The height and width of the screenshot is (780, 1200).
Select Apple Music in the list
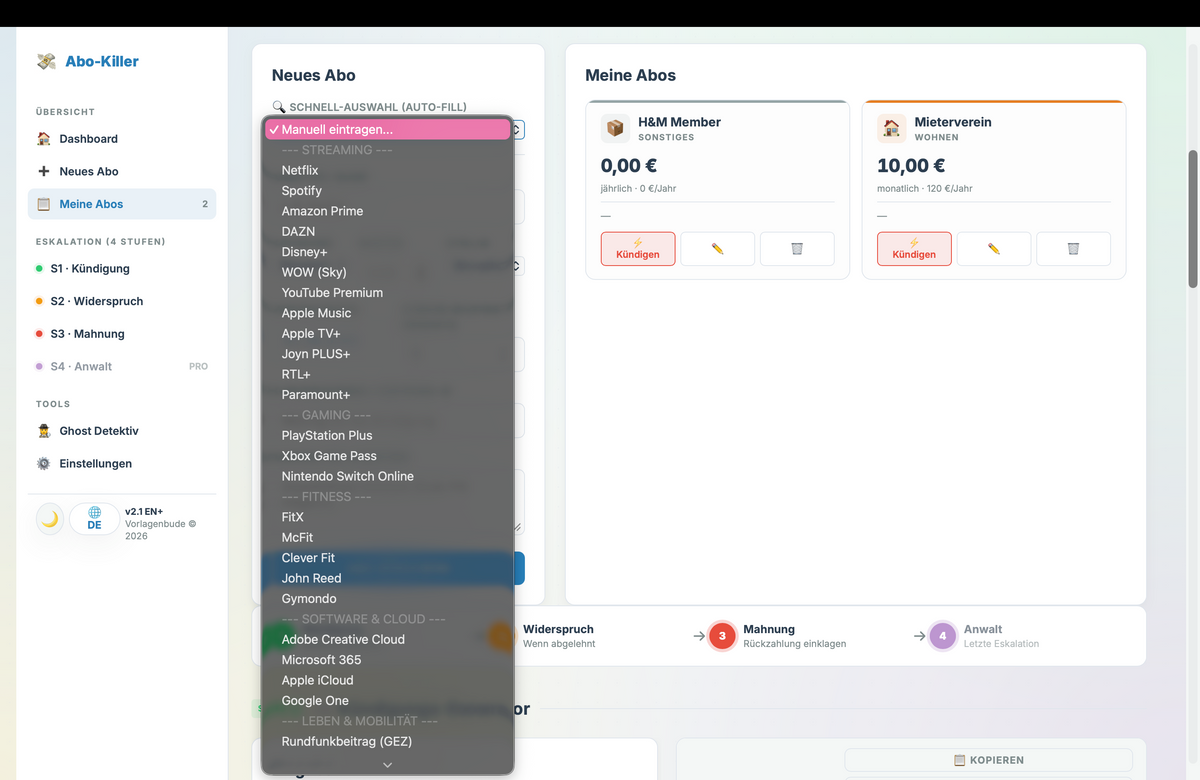(388, 313)
